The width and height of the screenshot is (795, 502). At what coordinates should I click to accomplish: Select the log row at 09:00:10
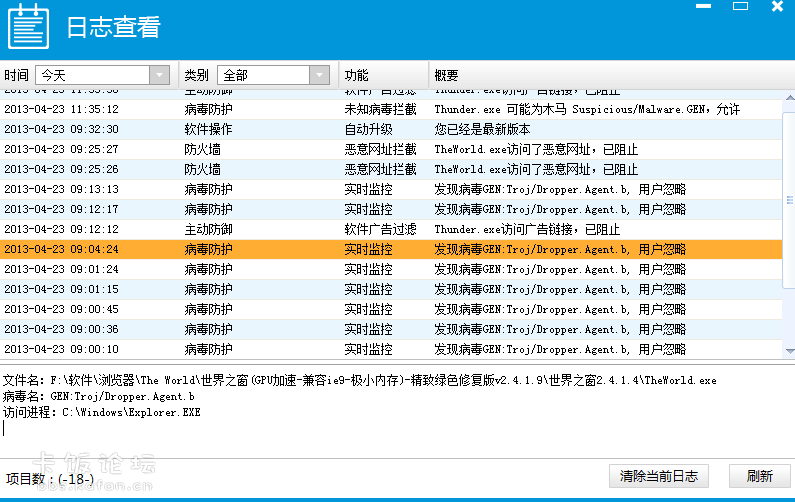point(391,349)
